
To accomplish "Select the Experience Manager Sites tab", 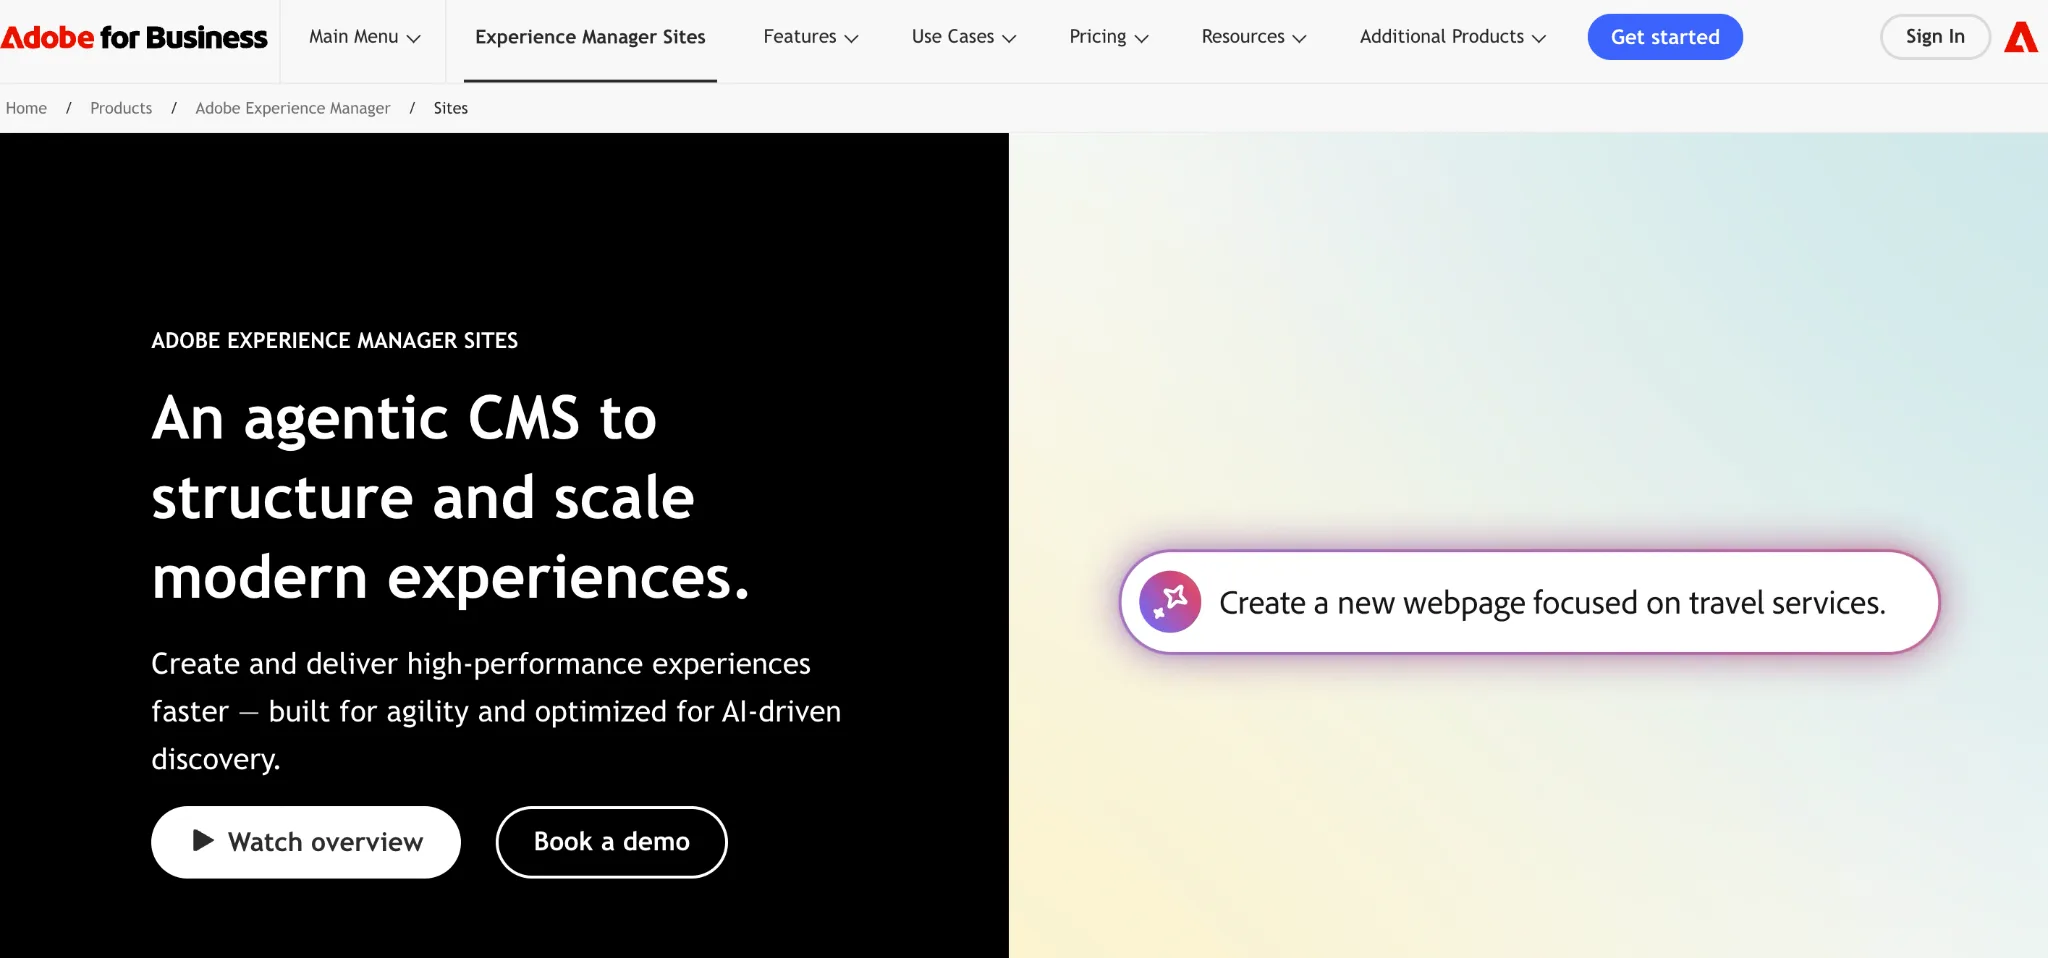I will [590, 38].
